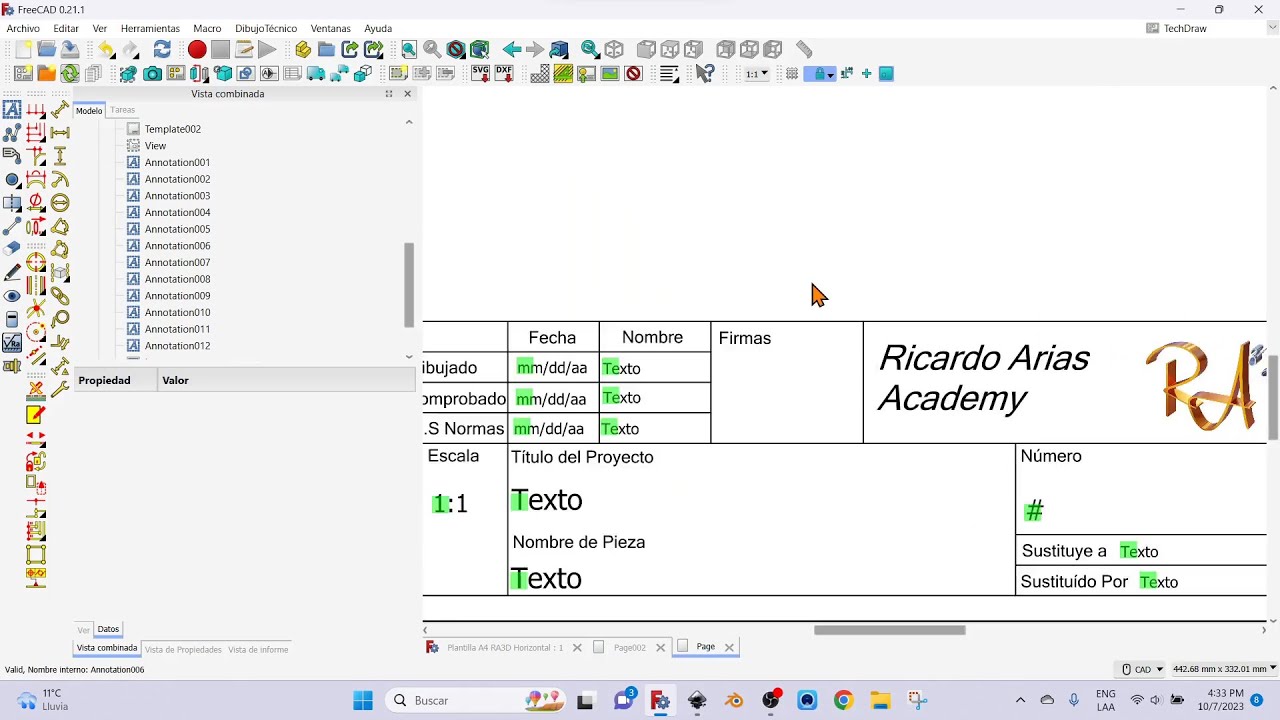Click the execute macro play icon
This screenshot has height=720, width=1280.
(x=267, y=49)
